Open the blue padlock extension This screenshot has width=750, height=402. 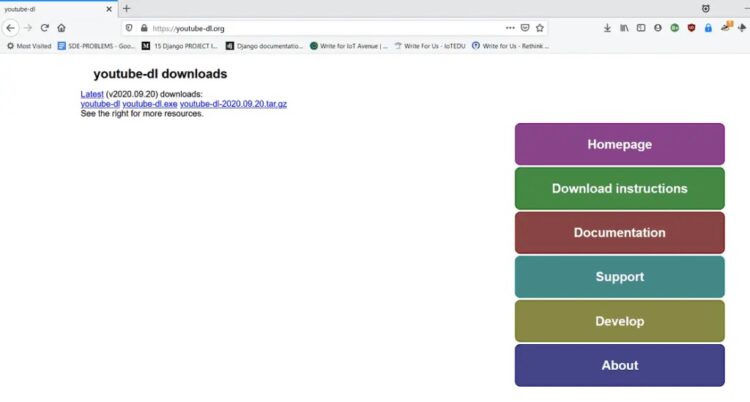pos(708,28)
